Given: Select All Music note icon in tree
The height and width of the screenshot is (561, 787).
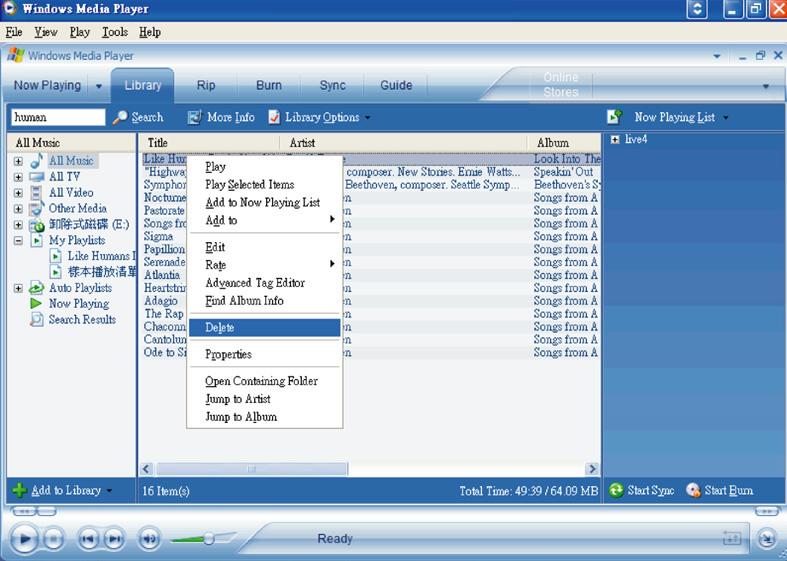Looking at the screenshot, I should point(37,161).
